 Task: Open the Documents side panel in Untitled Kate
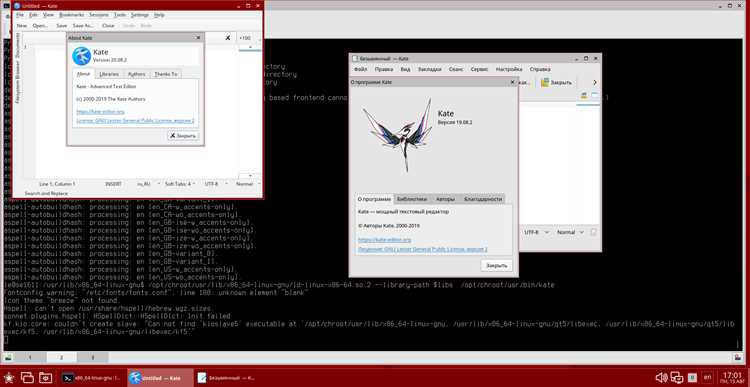point(17,45)
